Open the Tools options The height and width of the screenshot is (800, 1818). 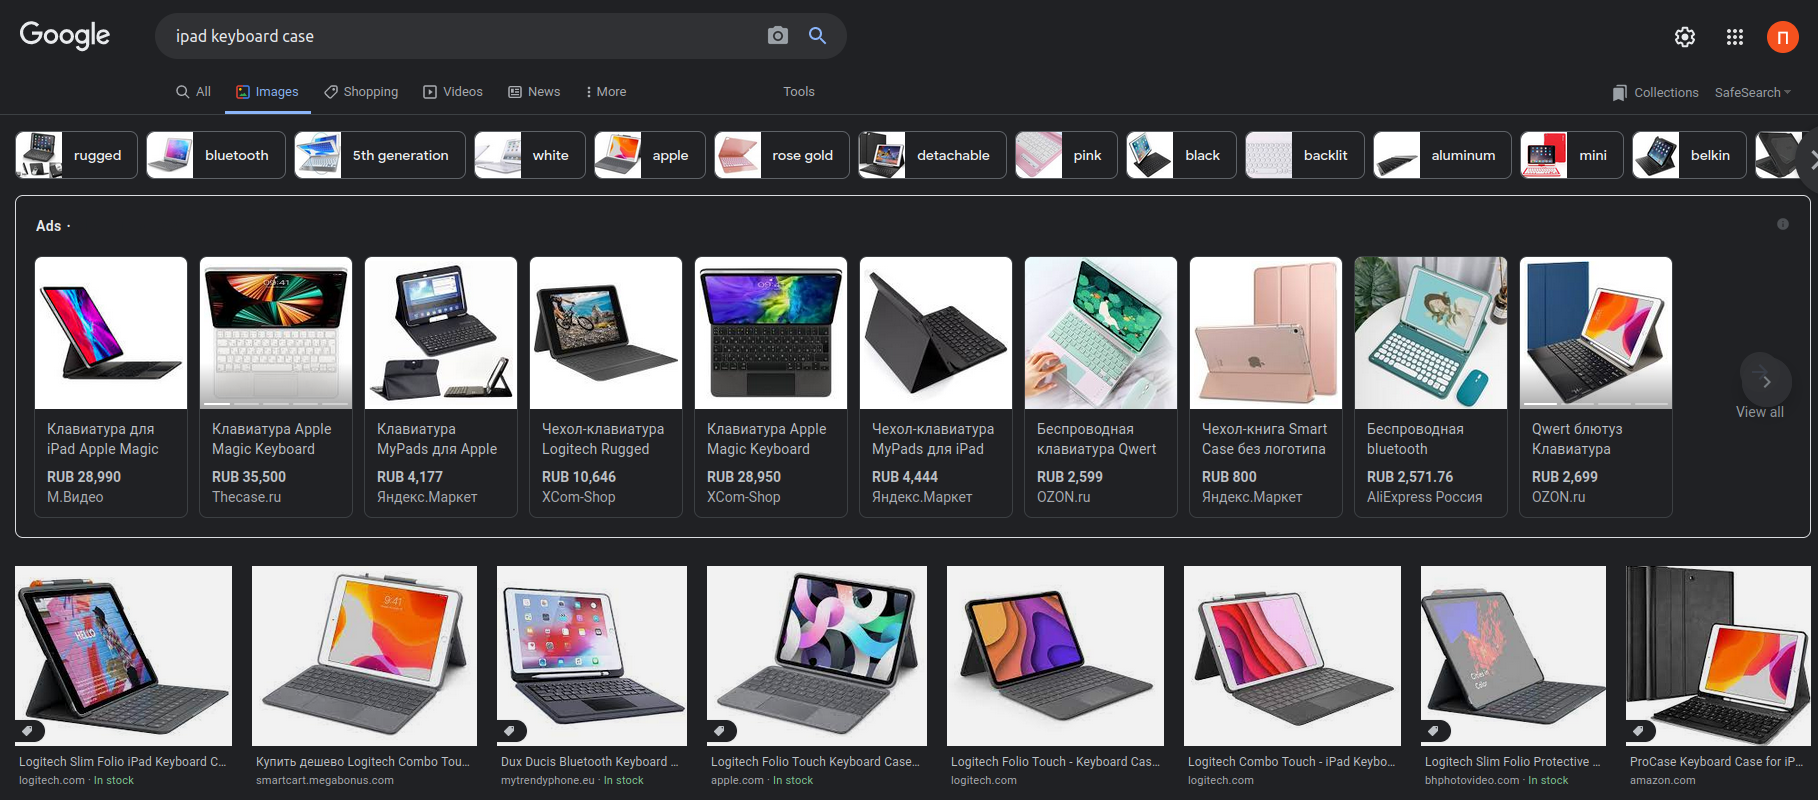click(798, 91)
